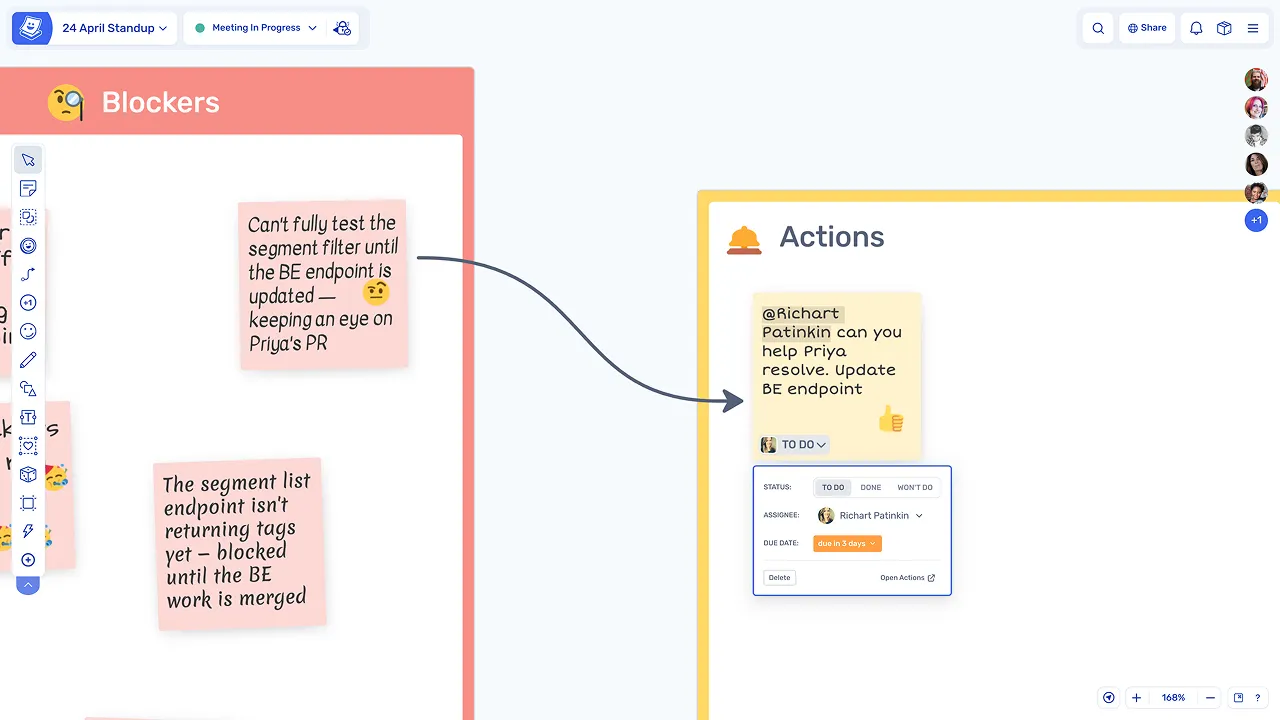
Task: Select the sticky note tool in left toolbar
Action: (28, 188)
